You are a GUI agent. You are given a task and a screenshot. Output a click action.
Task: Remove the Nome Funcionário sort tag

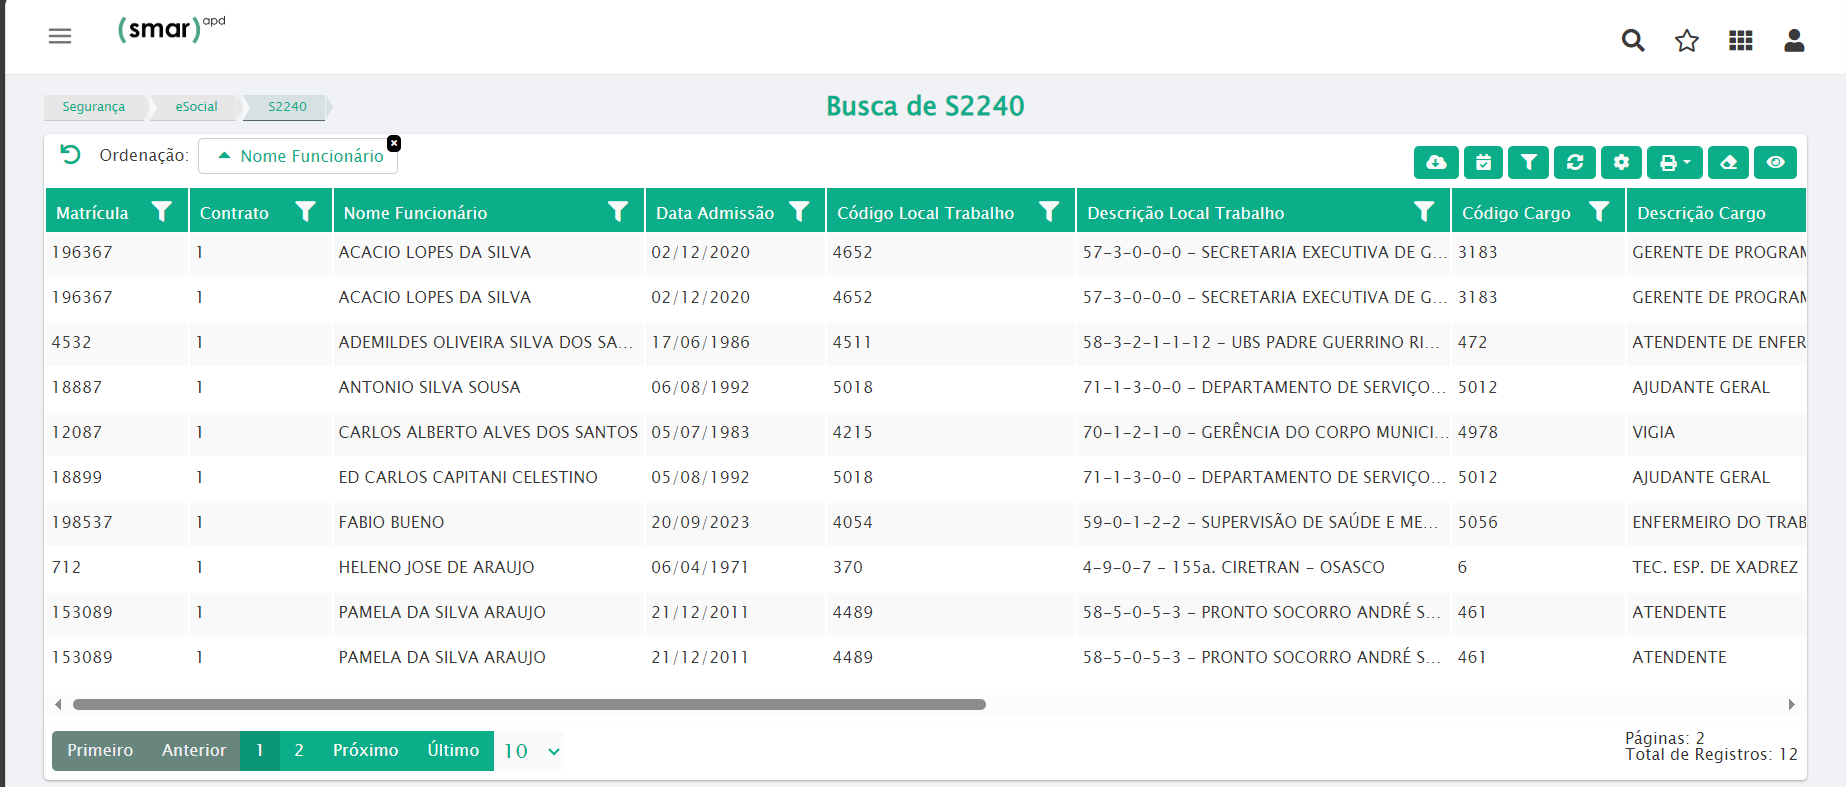(394, 143)
